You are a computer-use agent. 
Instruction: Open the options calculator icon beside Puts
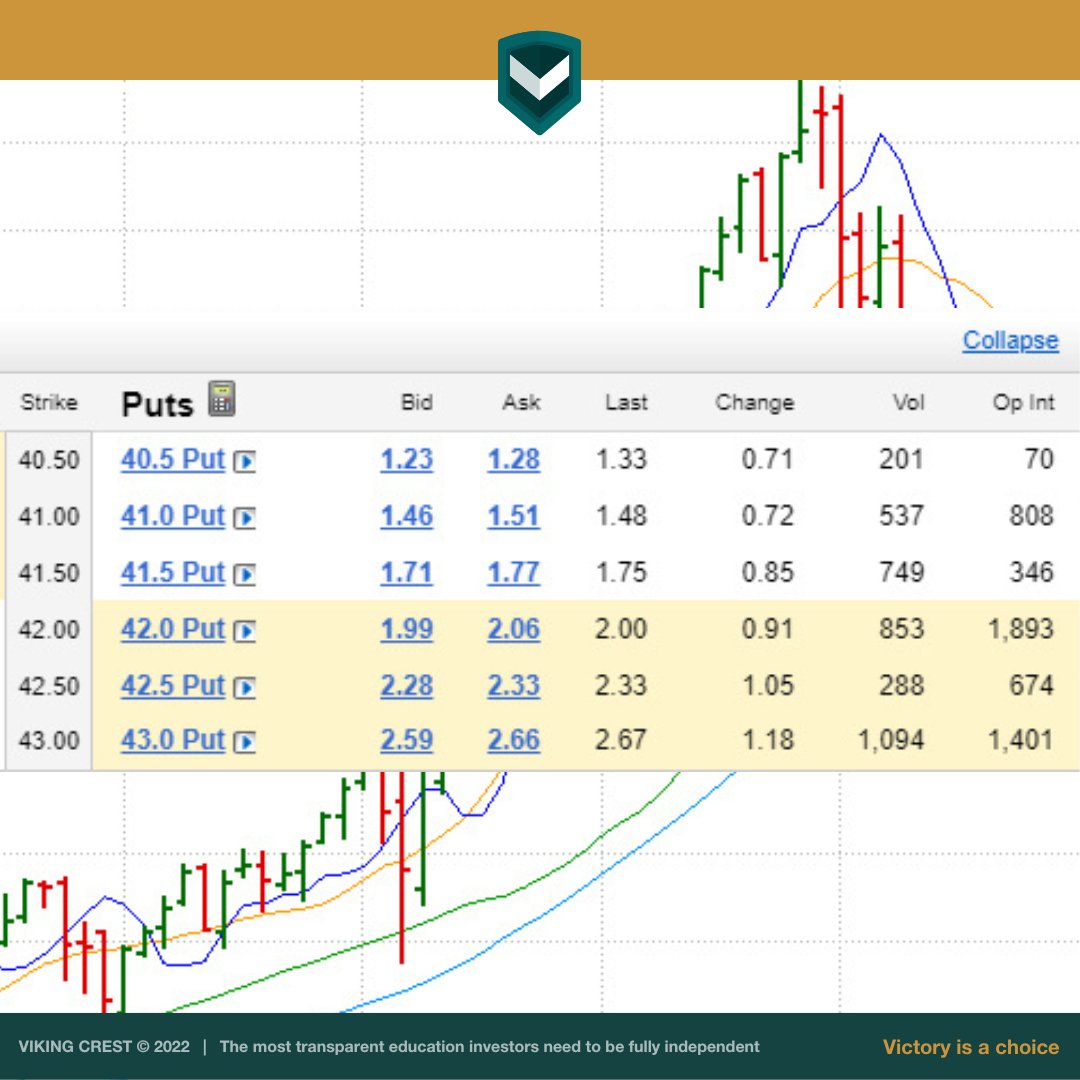point(222,399)
